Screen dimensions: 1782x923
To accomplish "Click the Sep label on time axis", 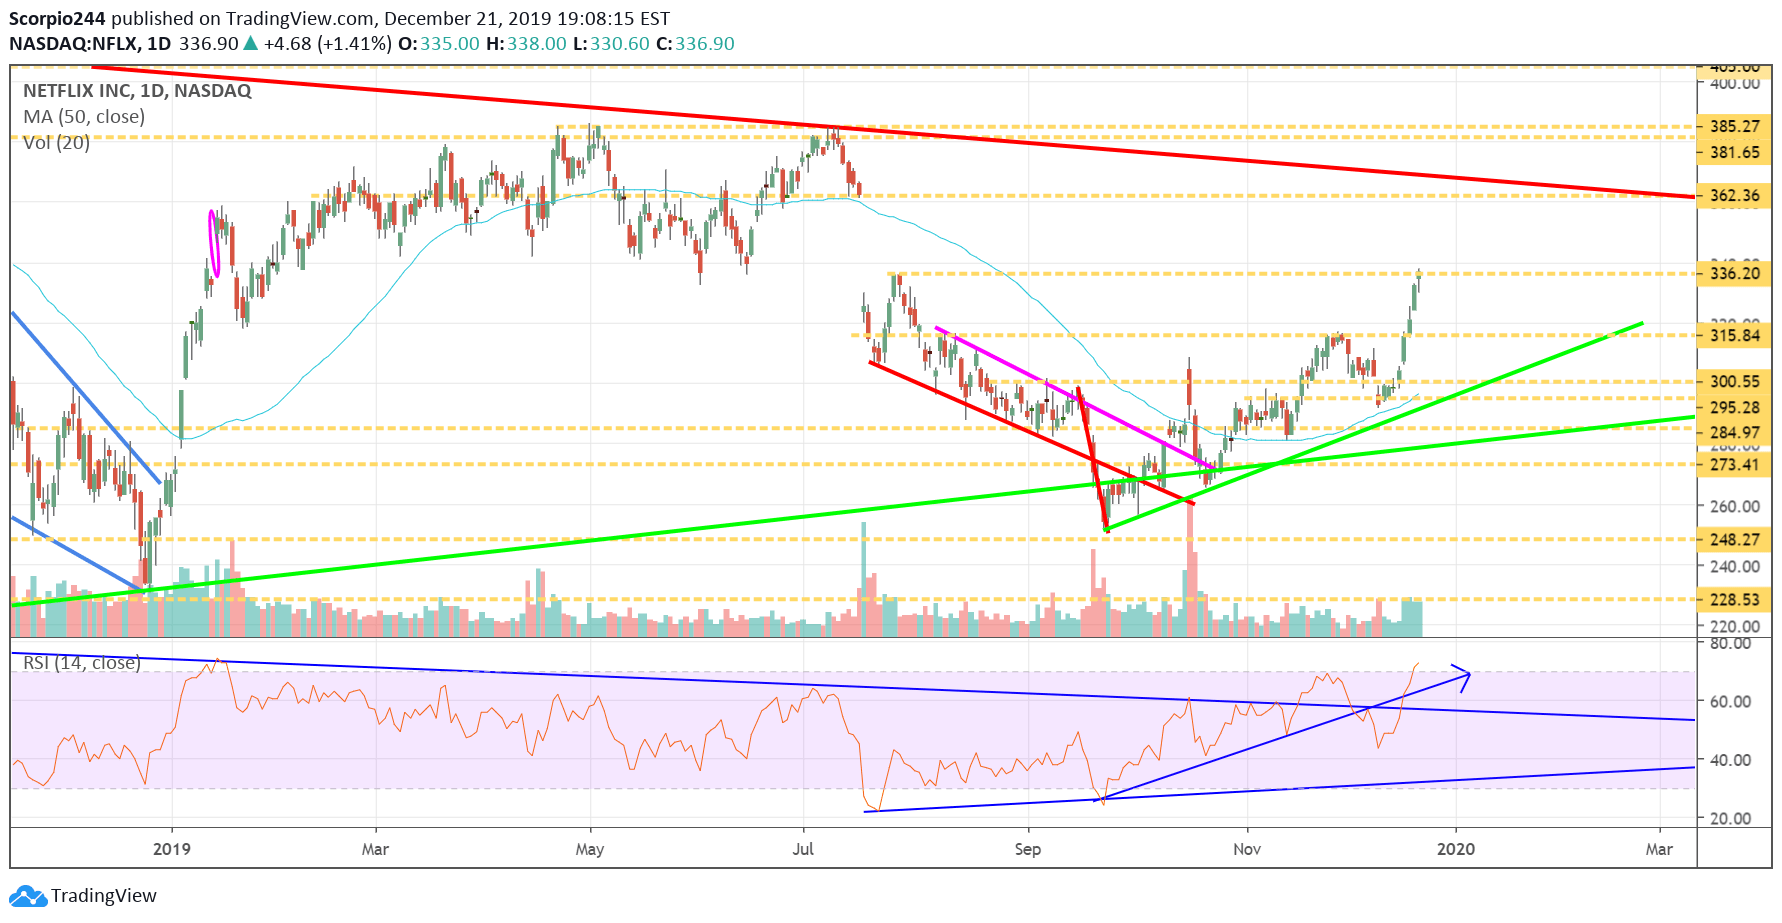I will [x=1028, y=849].
